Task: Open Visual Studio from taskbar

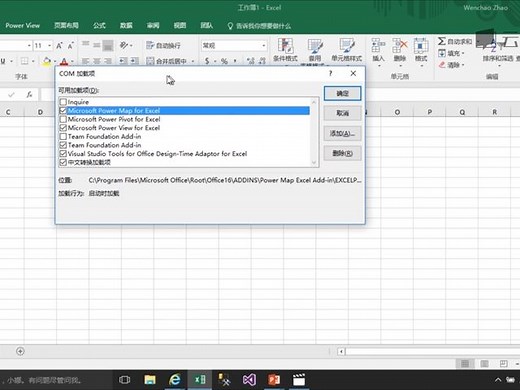Action: click(x=249, y=380)
